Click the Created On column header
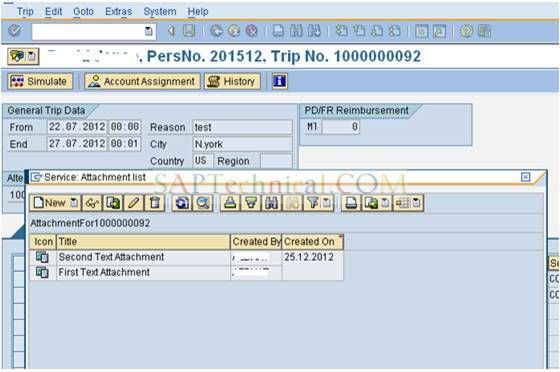The height and width of the screenshot is (372, 560). pos(312,242)
